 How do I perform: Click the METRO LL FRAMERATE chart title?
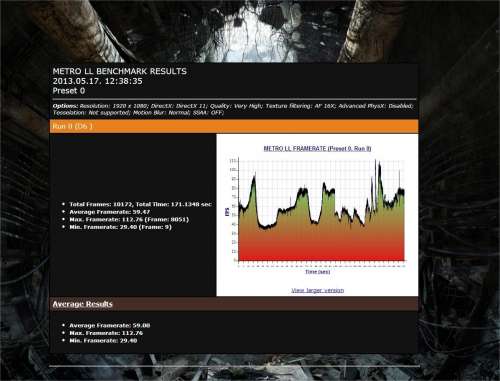317,149
